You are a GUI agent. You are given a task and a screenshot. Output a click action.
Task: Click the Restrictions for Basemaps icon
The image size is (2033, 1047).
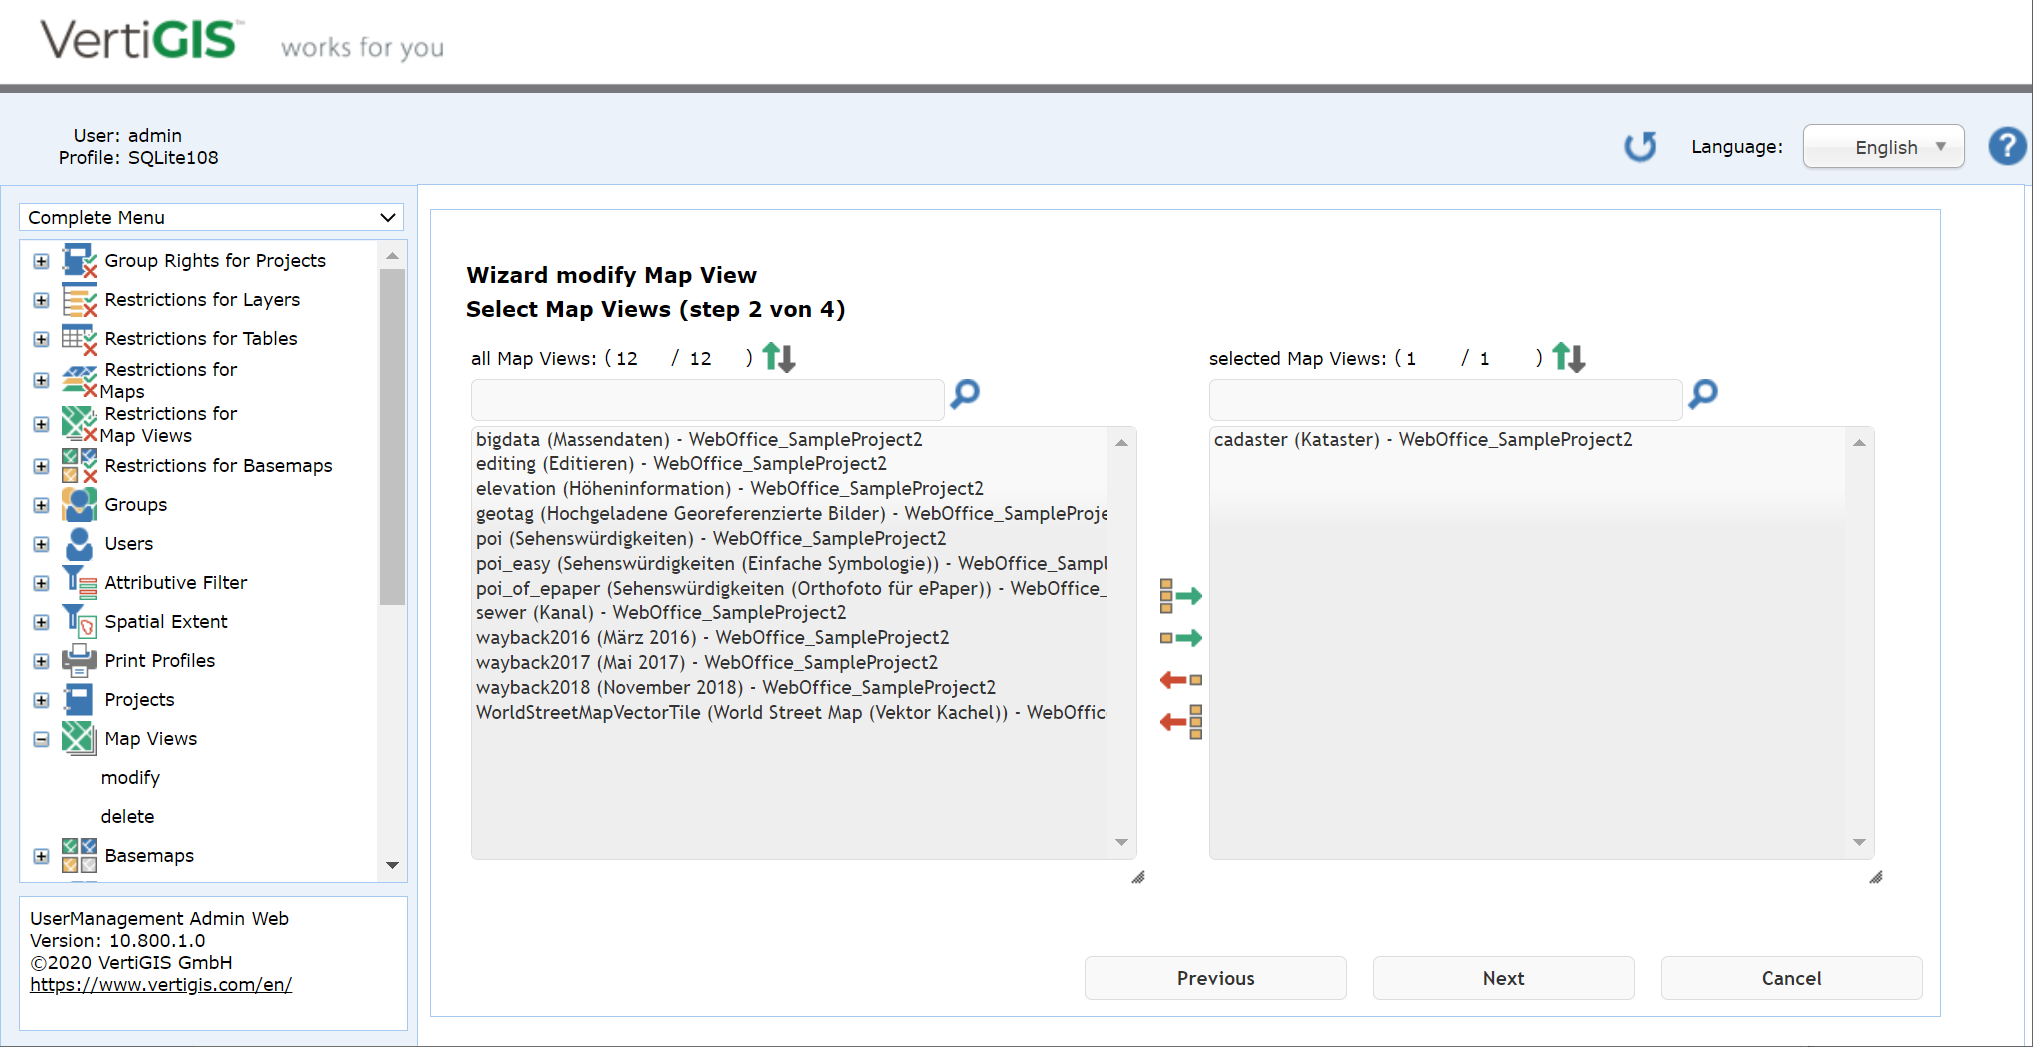point(78,465)
